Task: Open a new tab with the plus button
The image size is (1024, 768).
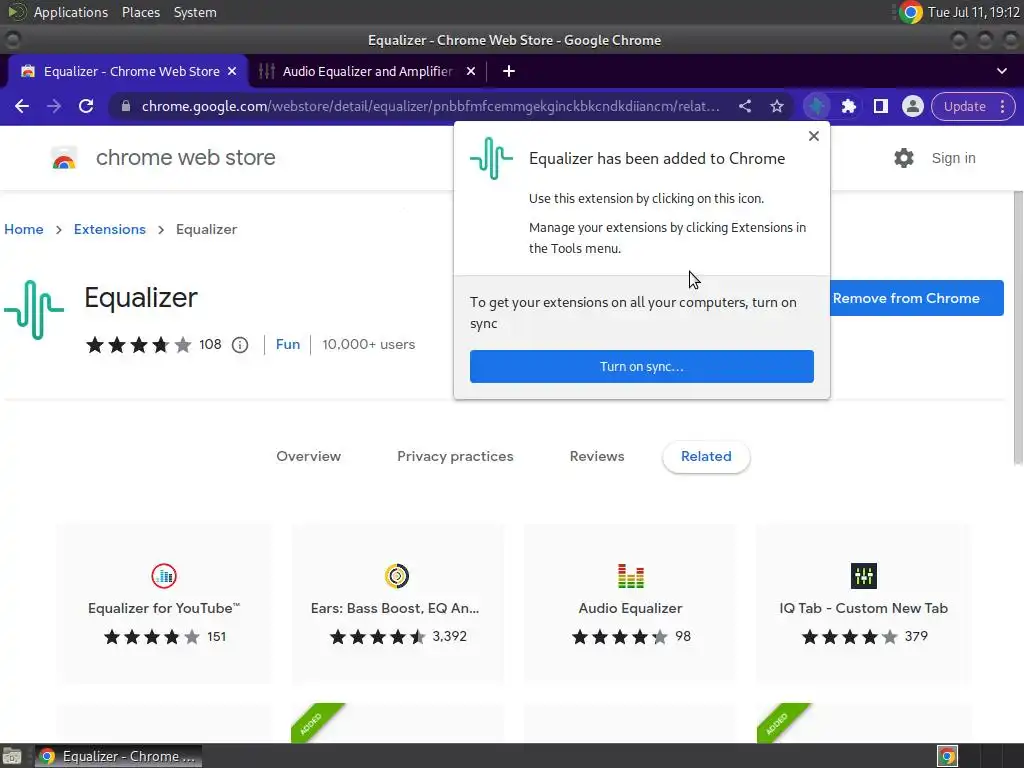Action: [509, 71]
